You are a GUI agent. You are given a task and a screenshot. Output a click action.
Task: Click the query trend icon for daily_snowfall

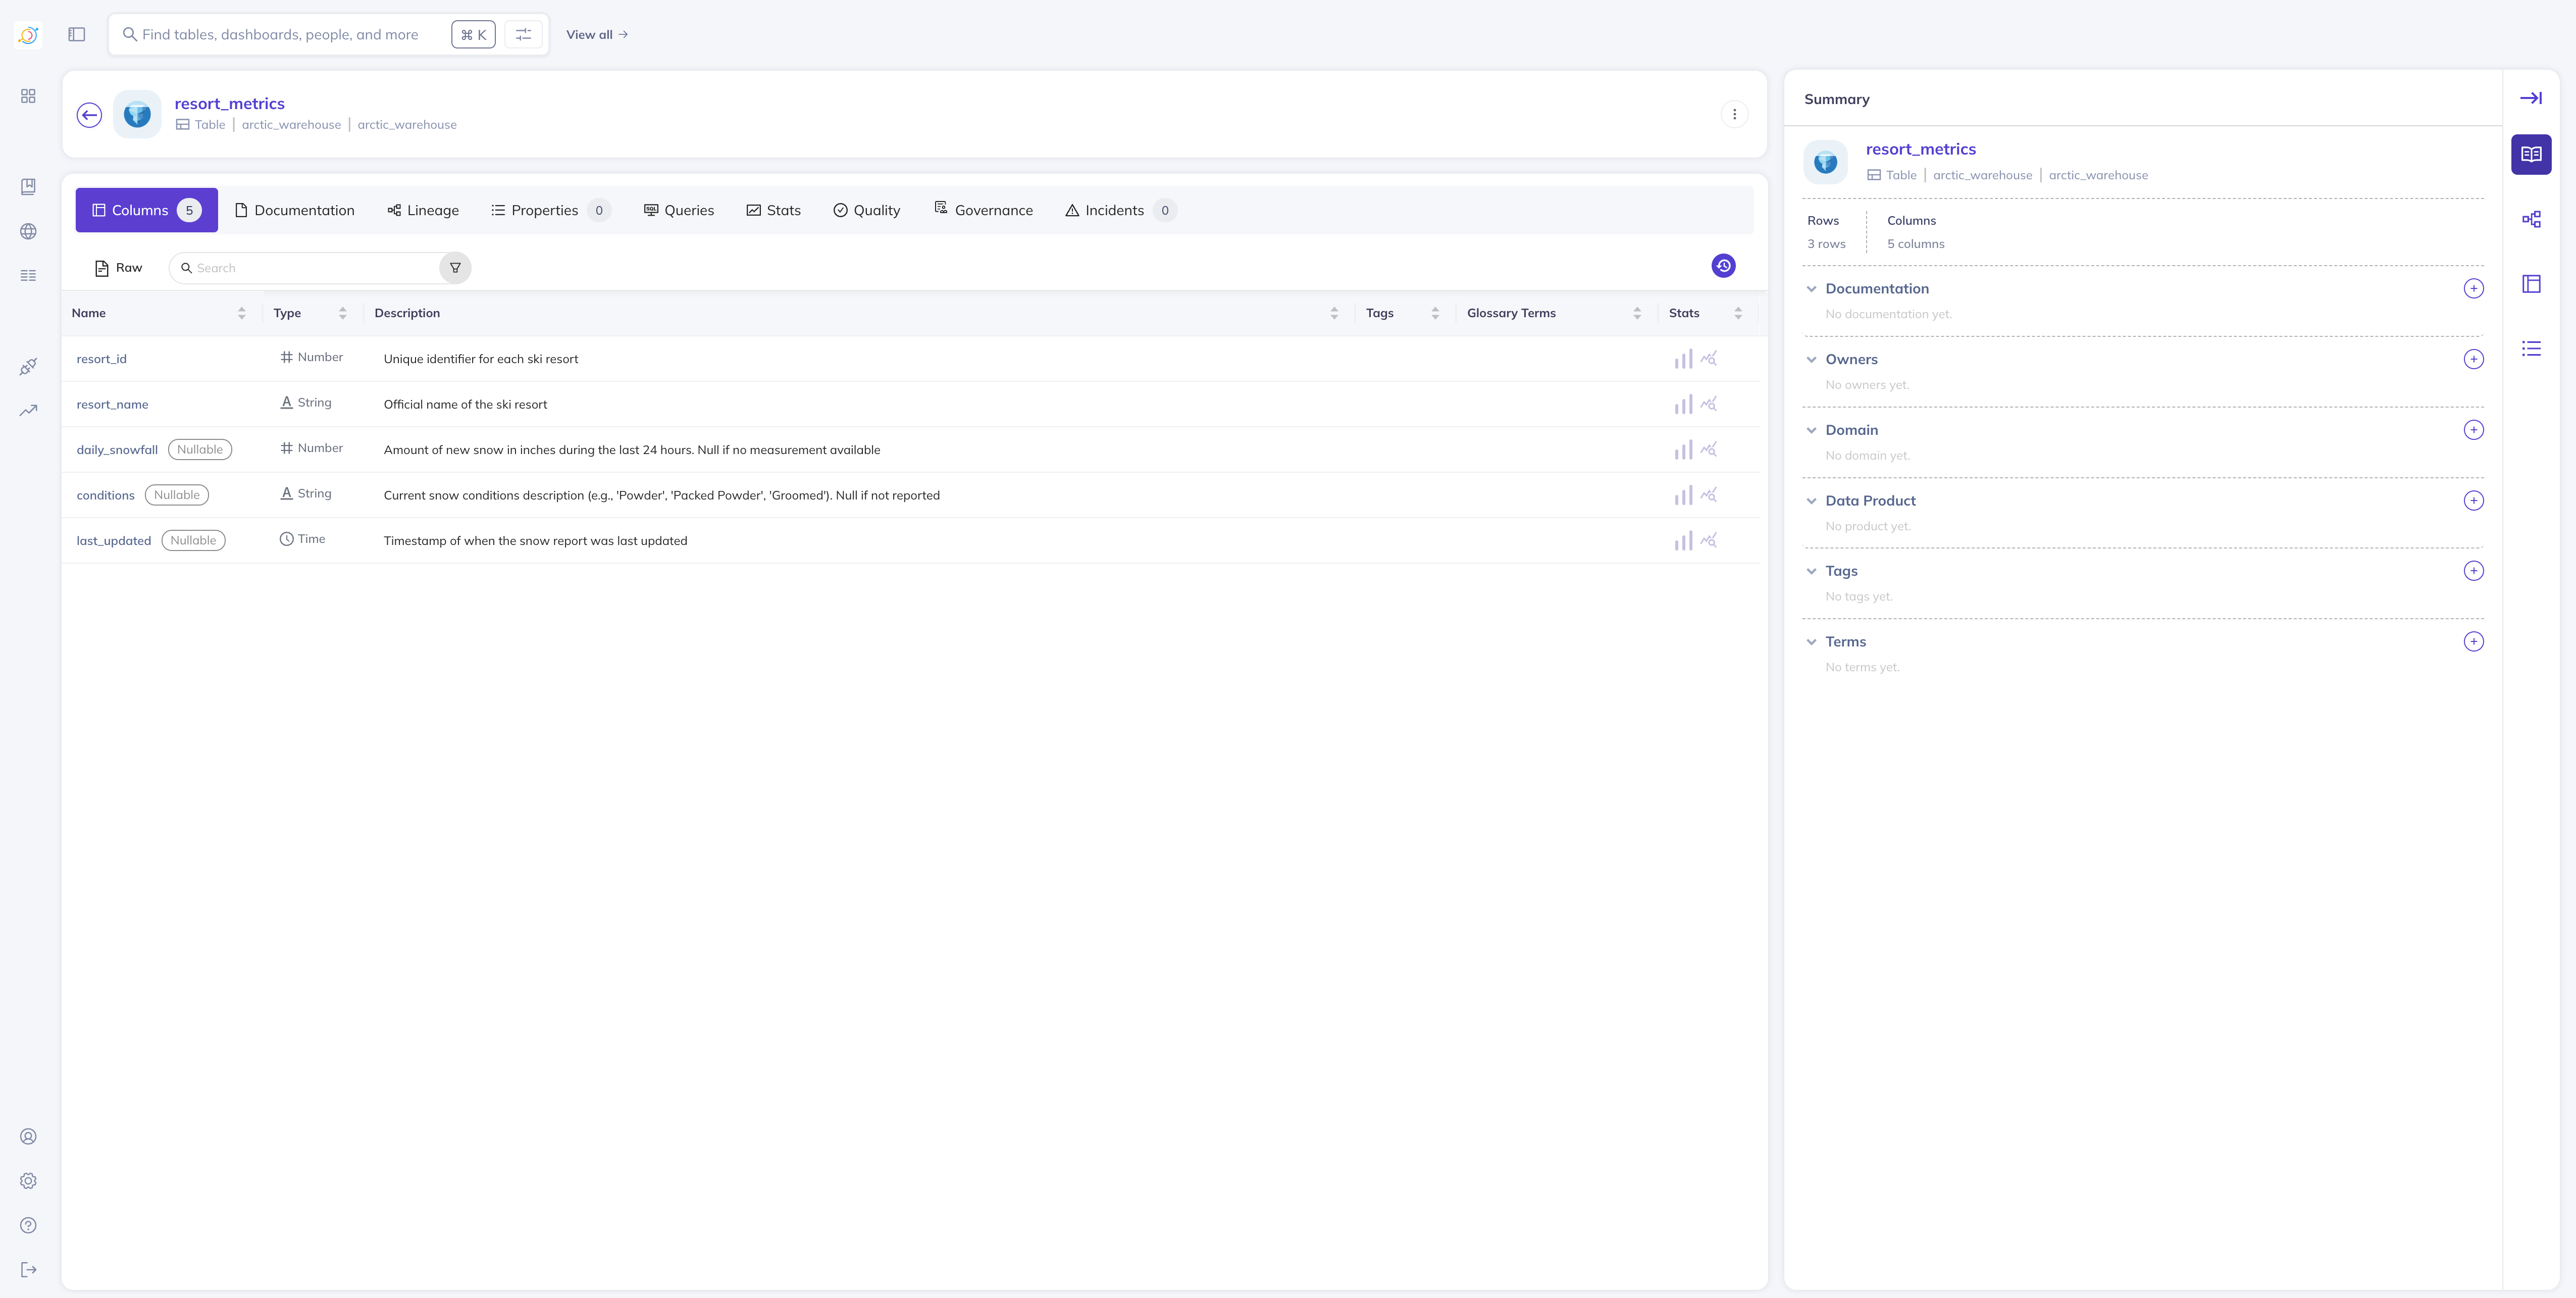tap(1710, 449)
